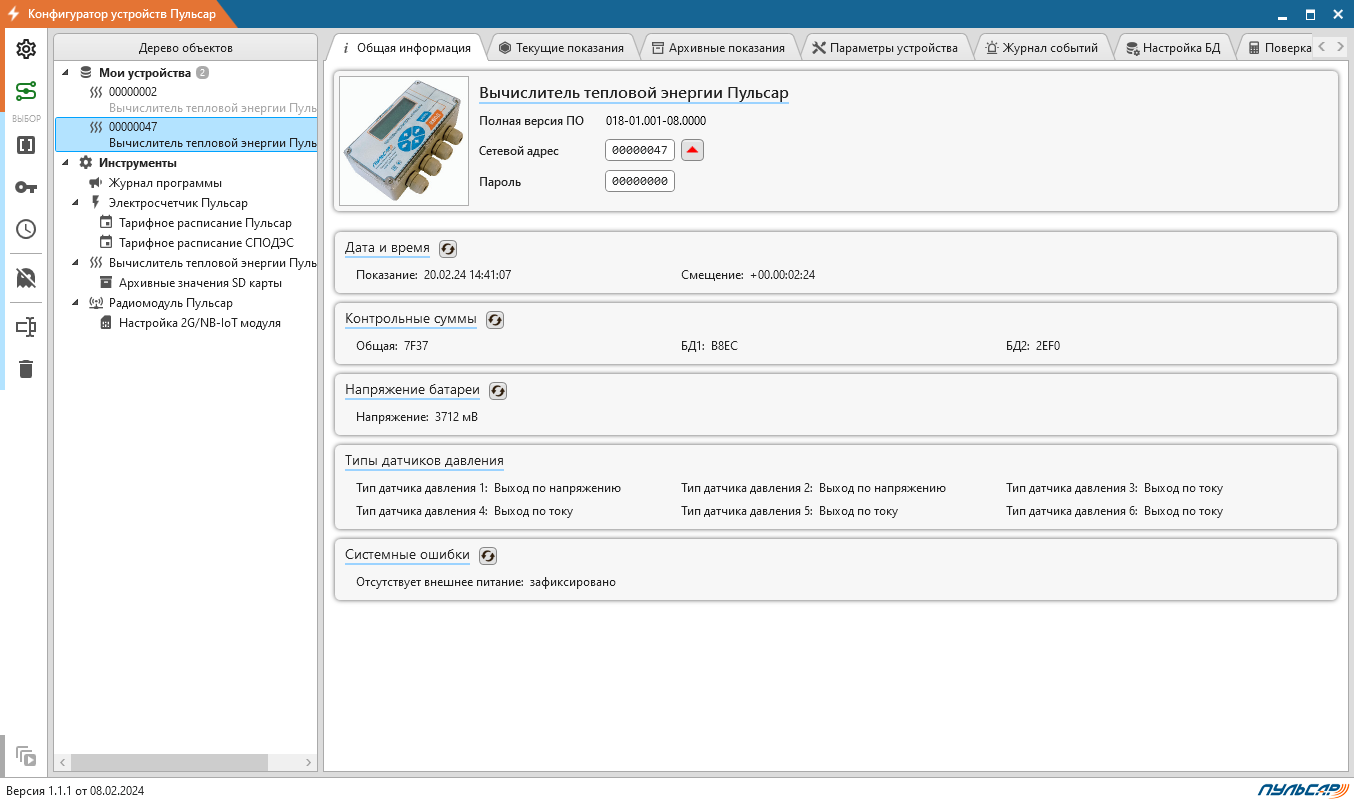This screenshot has width=1354, height=803.
Task: Click the megaphone icon of Журнал программы
Action: 96,183
